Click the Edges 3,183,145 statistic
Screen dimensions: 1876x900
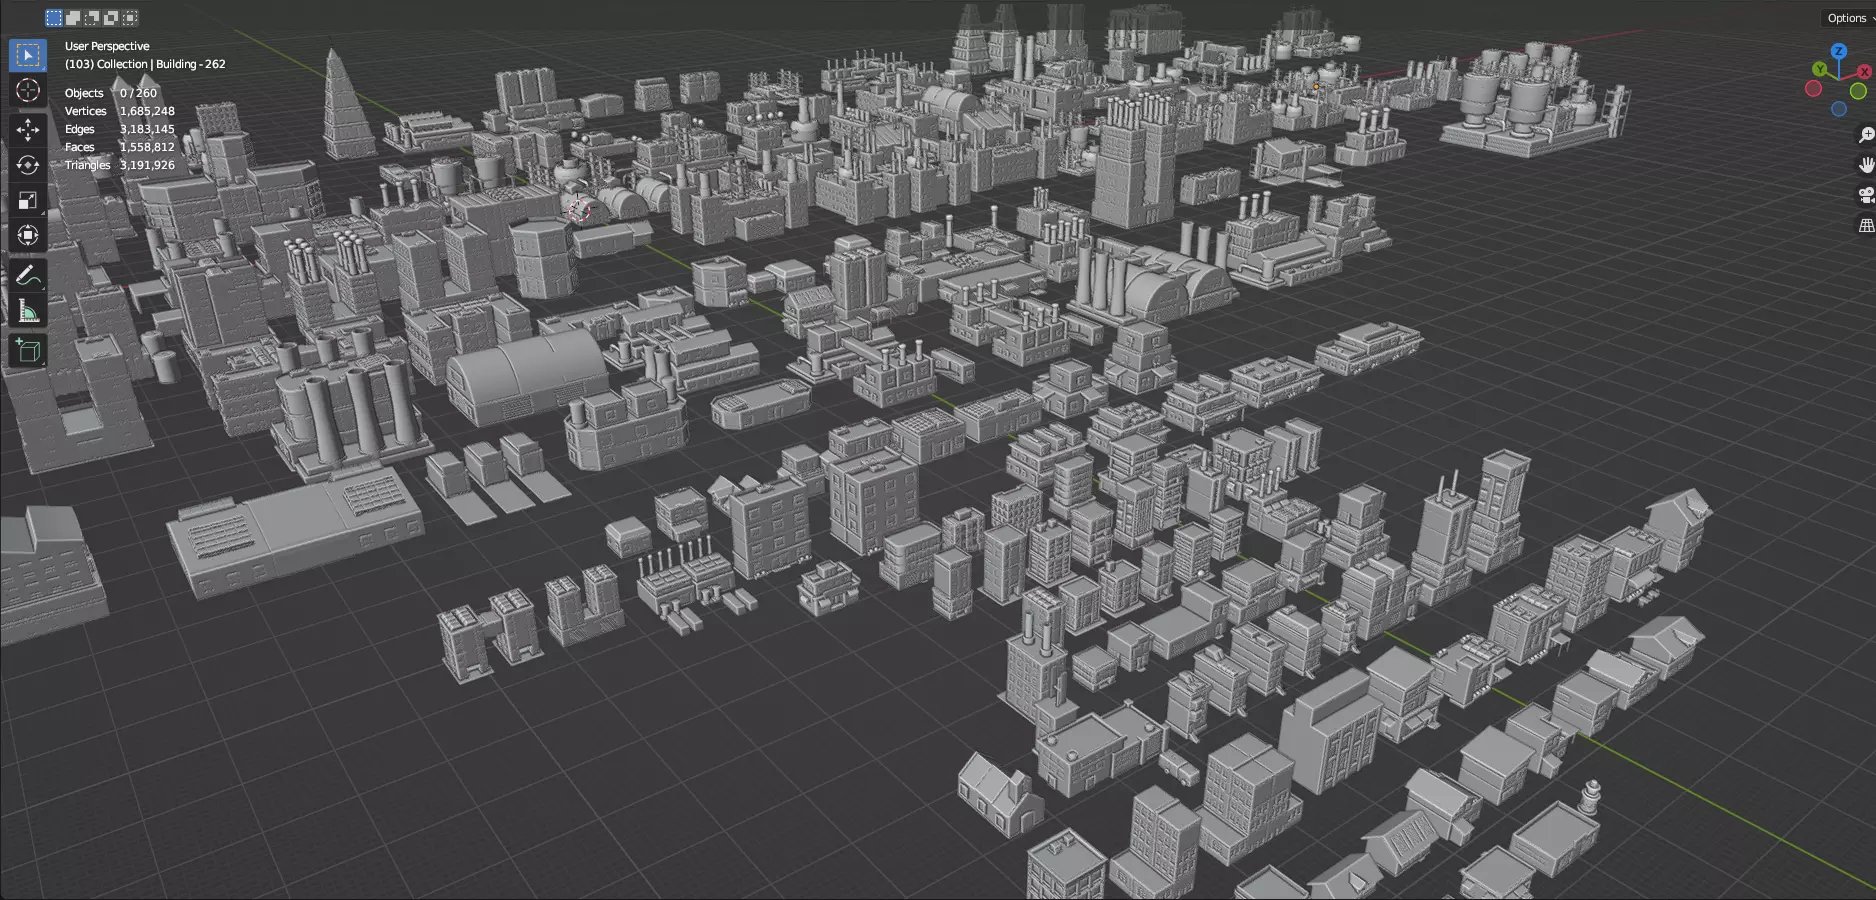coord(120,129)
